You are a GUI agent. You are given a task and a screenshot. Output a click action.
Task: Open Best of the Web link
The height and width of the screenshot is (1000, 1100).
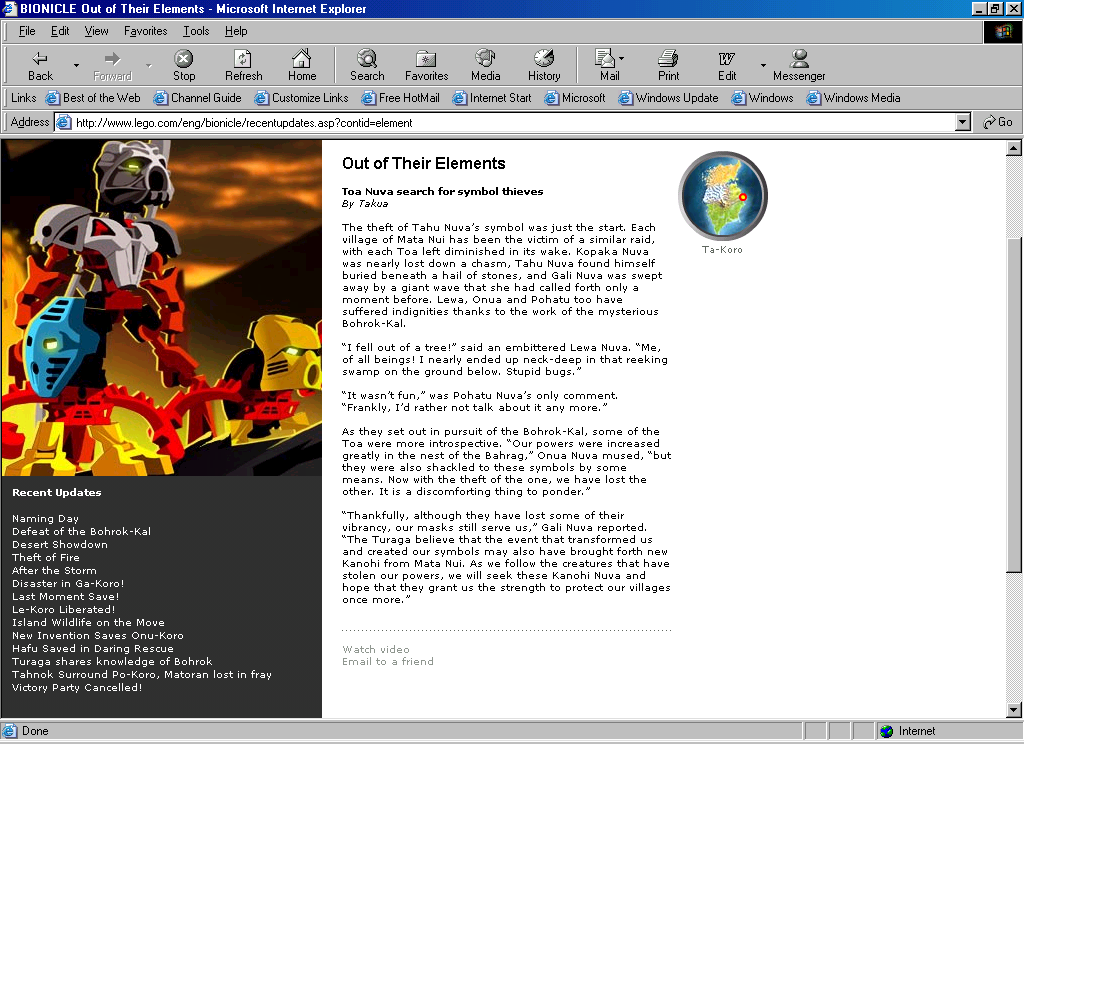click(93, 98)
